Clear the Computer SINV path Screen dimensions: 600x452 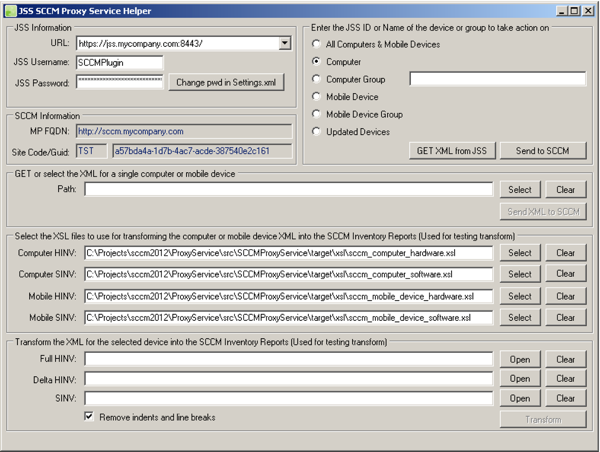566,274
